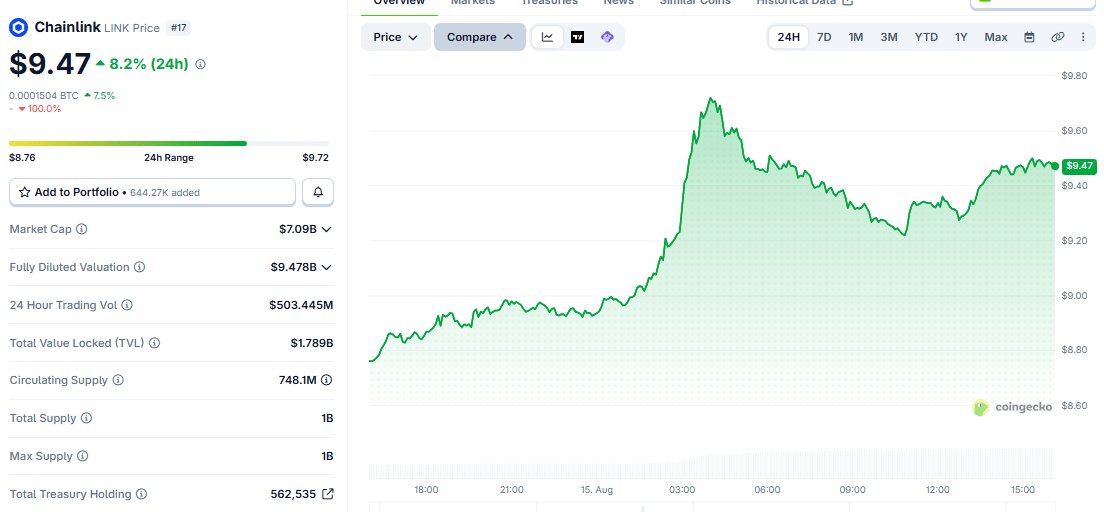
Task: Select the 7D time range
Action: 824,37
